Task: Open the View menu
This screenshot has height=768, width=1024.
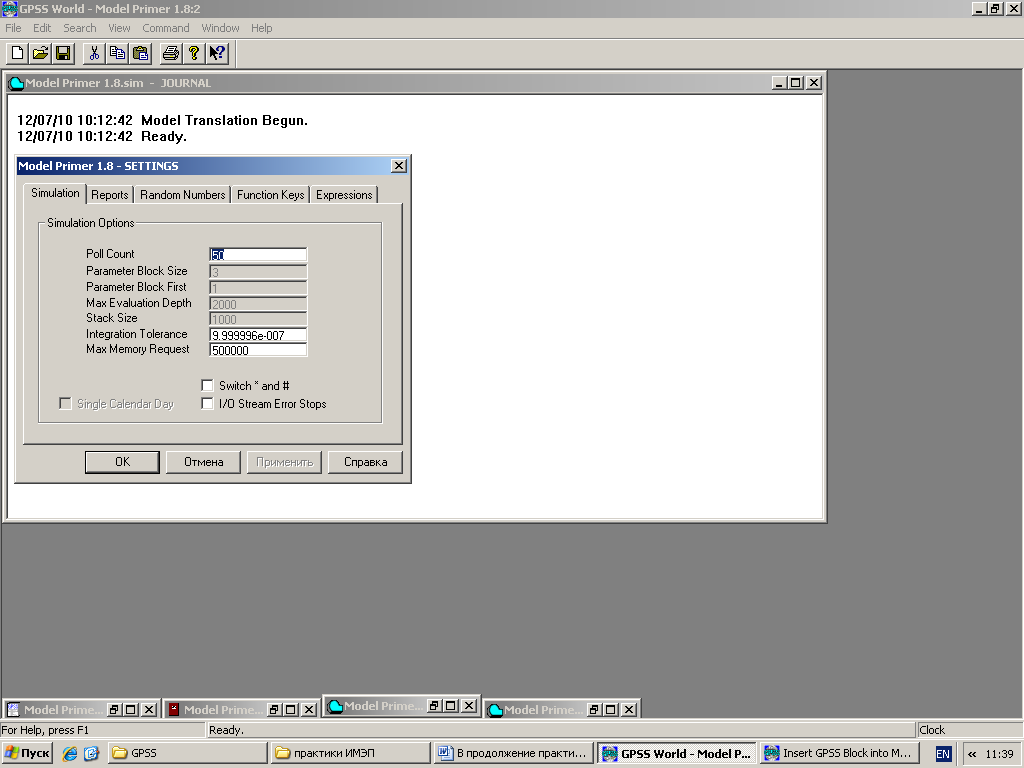Action: pos(119,28)
